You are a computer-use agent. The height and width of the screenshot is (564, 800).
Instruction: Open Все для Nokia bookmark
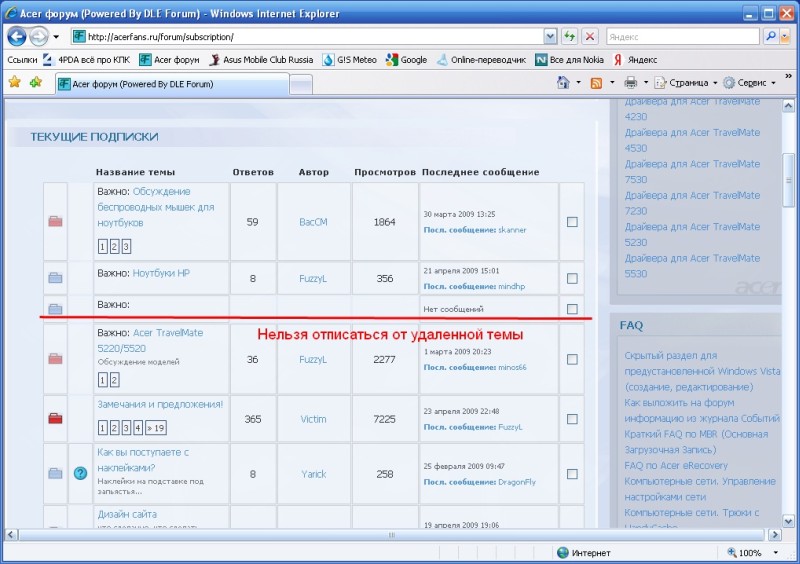coord(569,60)
